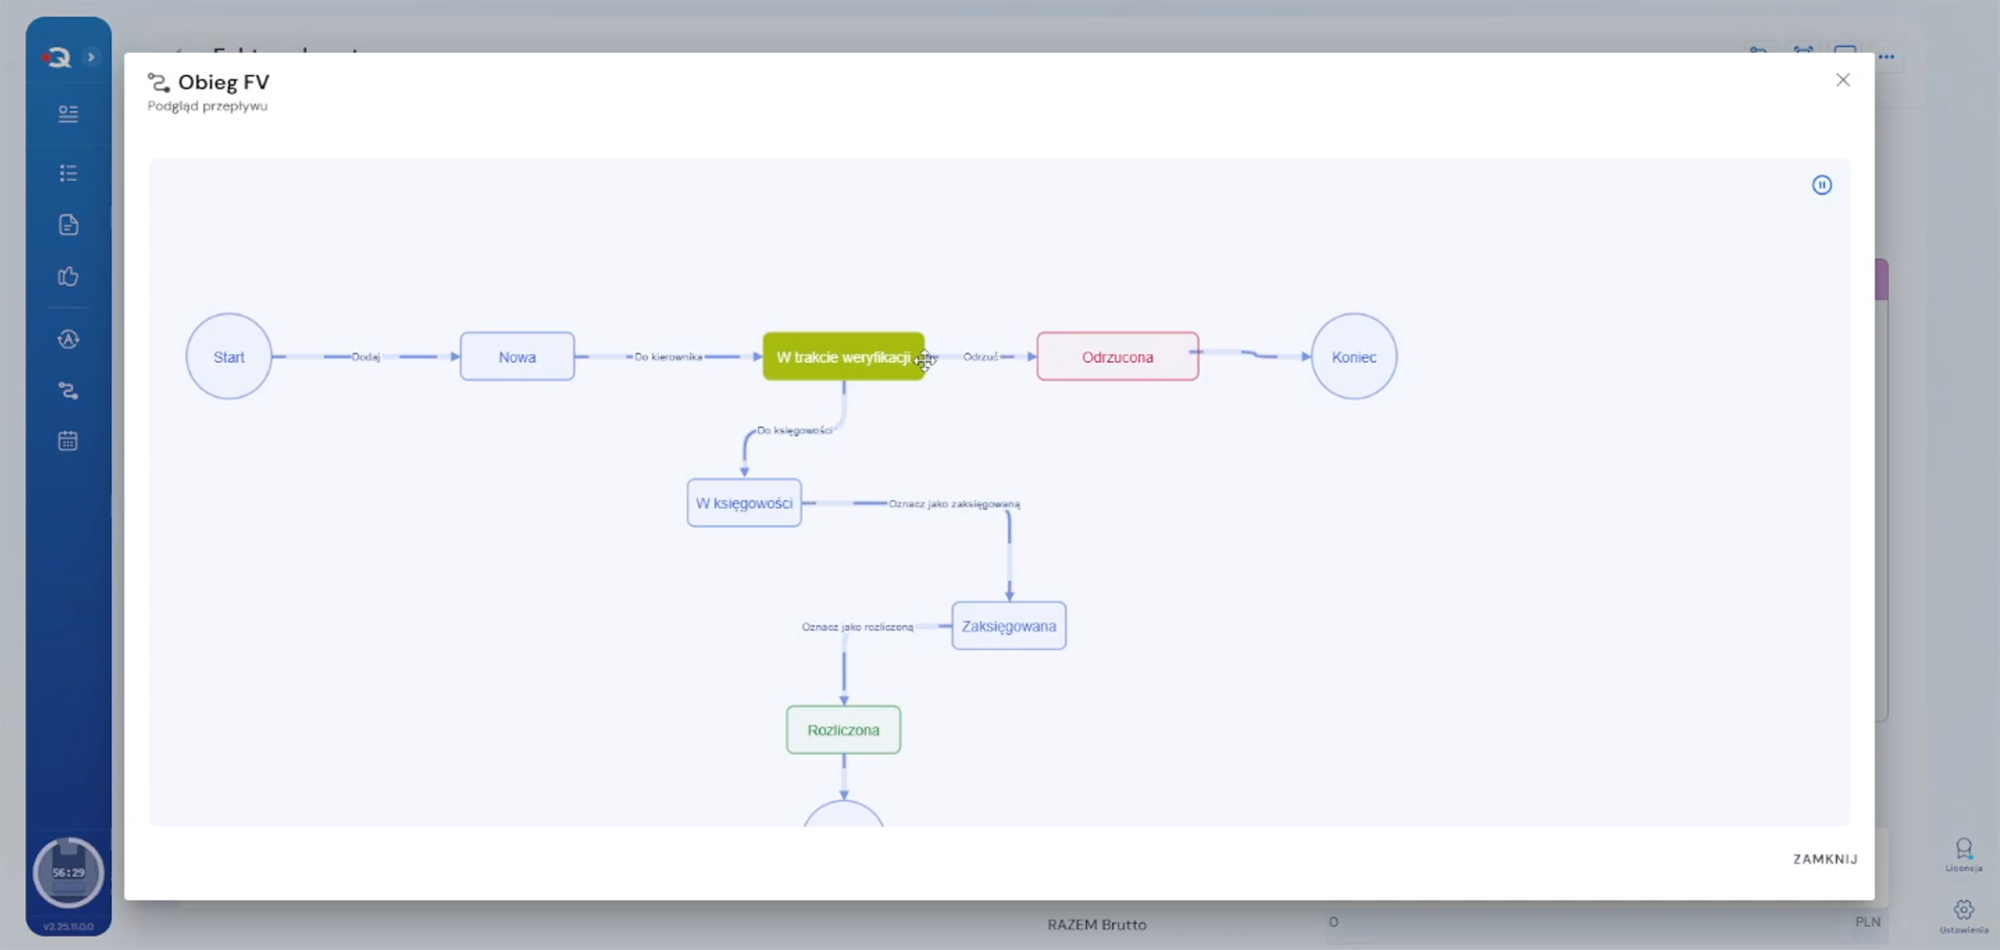The height and width of the screenshot is (950, 2000).
Task: Select the Nowa step node
Action: (517, 357)
